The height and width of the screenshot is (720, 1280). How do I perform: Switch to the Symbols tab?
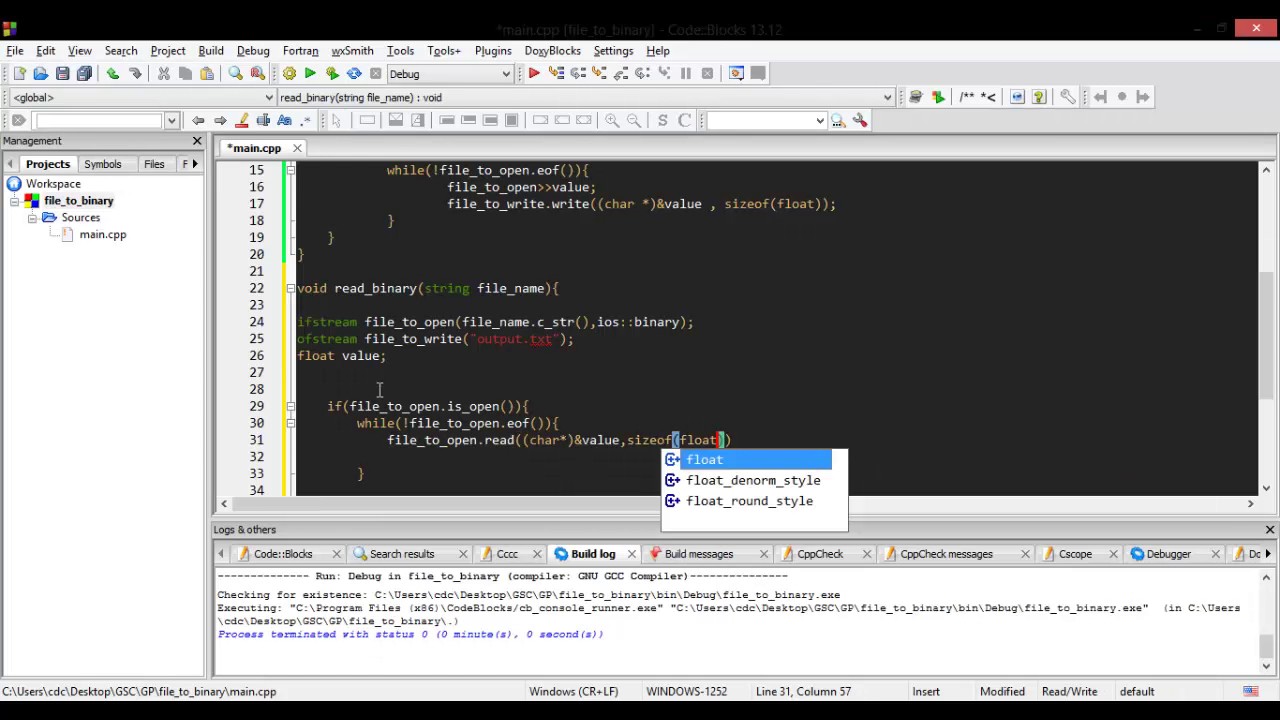103,164
